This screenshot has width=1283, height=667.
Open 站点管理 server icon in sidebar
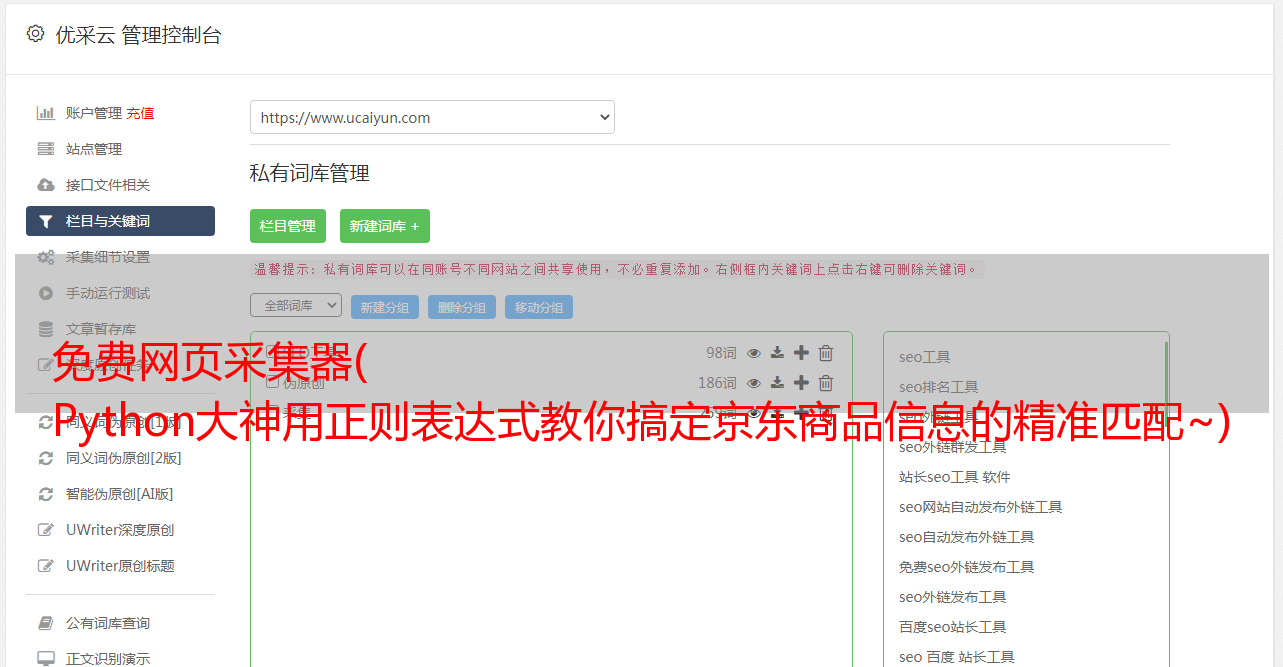coord(46,149)
